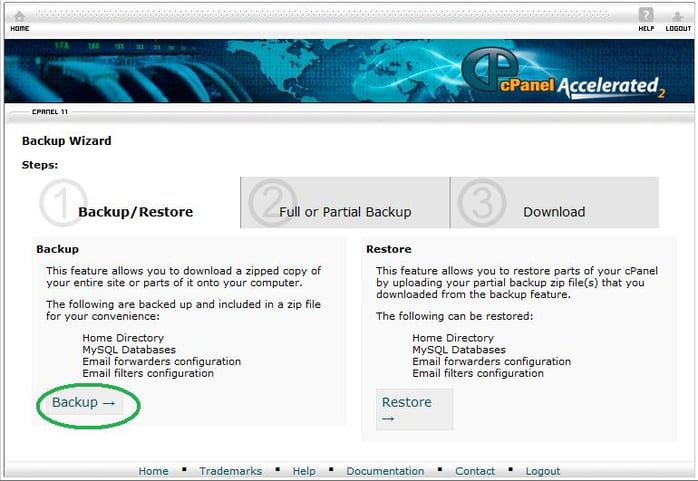The width and height of the screenshot is (698, 481).
Task: Click the Backup section heading
Action: [x=57, y=249]
